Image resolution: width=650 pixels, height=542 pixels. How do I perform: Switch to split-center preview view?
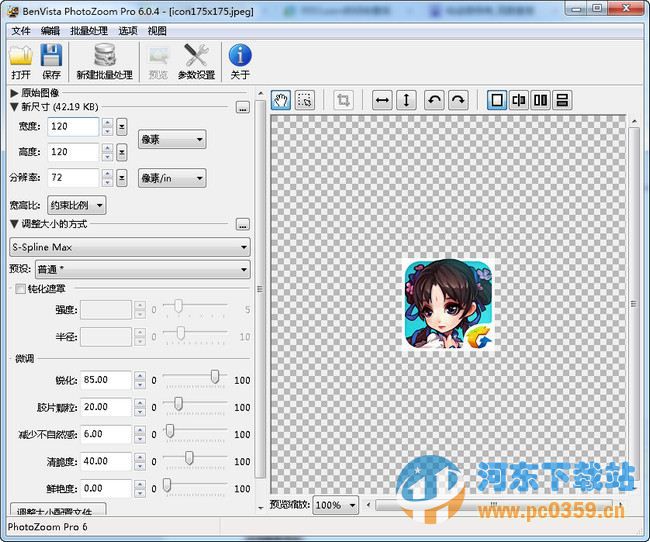[519, 100]
